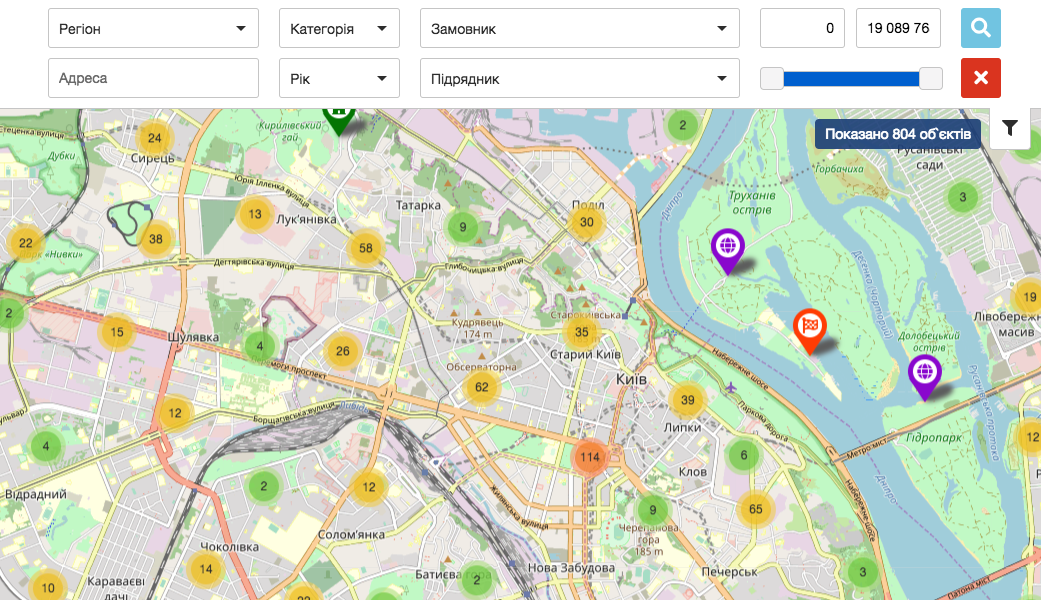The image size is (1041, 600).
Task: Click the right handle of range slider
Action: [x=930, y=79]
